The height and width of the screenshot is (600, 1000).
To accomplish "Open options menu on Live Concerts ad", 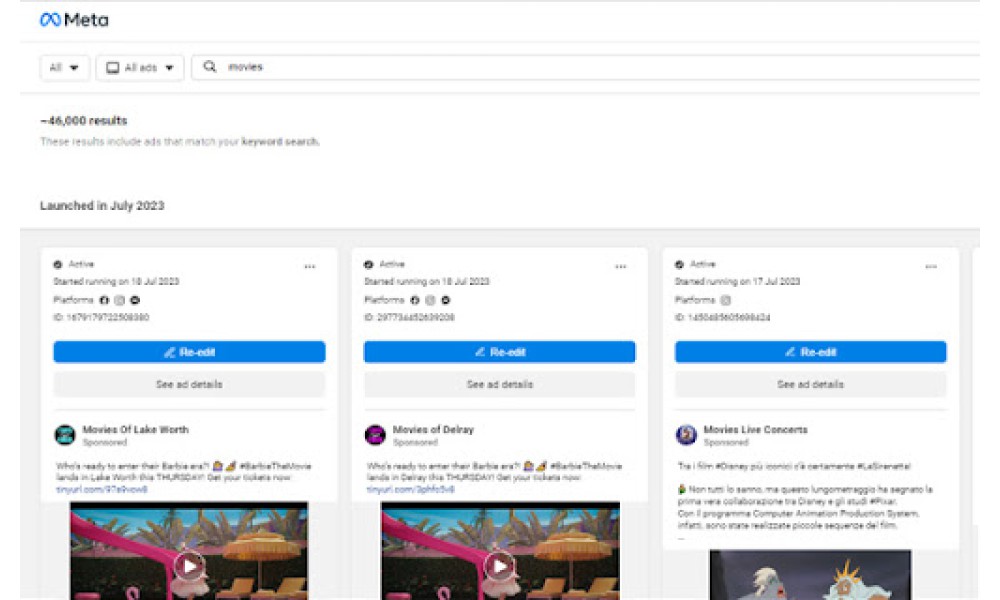I will [931, 267].
